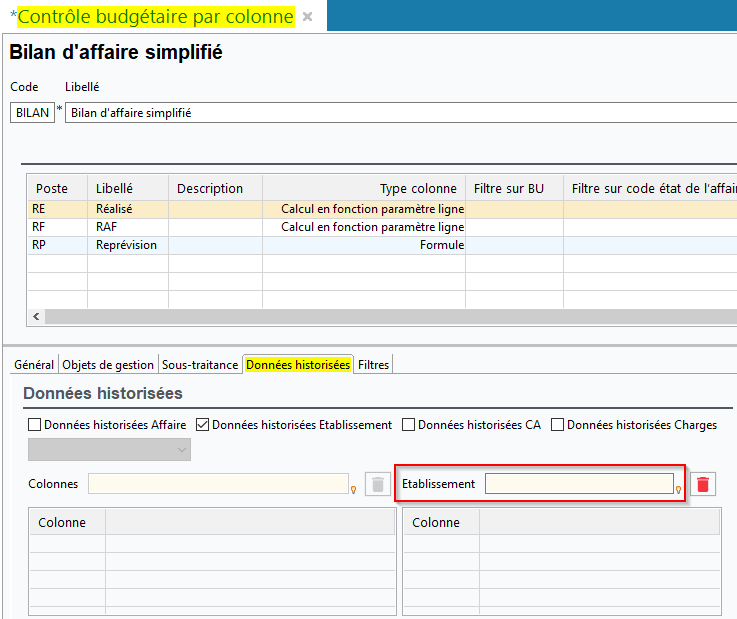Select the RF row cell

point(58,227)
